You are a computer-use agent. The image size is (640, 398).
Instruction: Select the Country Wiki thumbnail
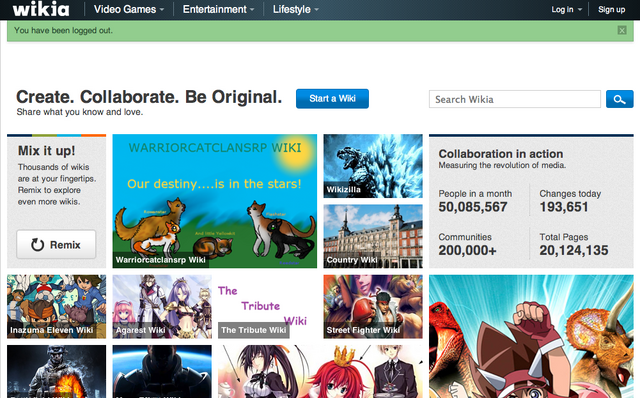[x=373, y=236]
